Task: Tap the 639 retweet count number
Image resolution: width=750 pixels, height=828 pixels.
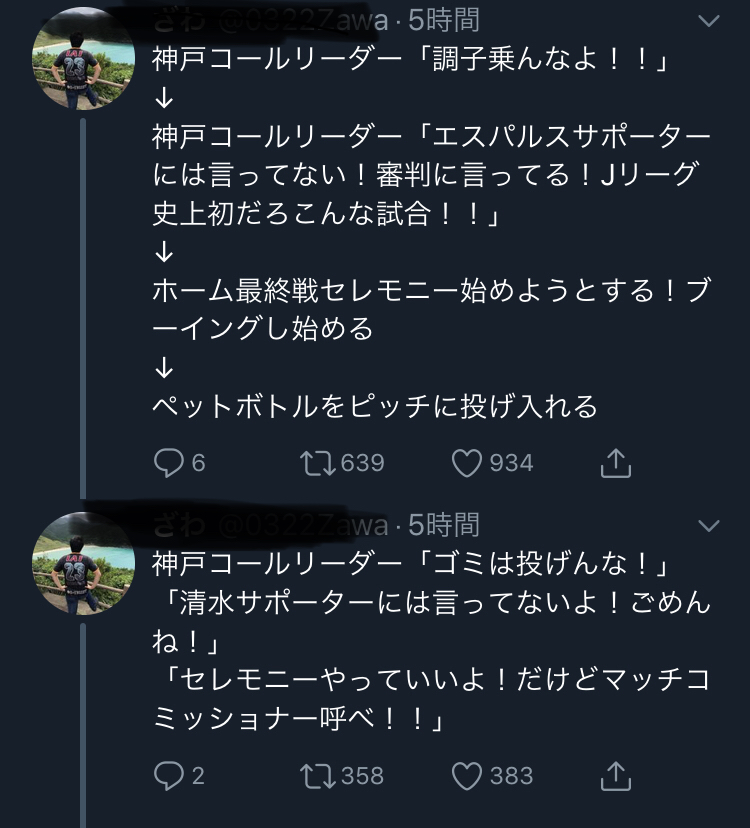Action: point(362,463)
